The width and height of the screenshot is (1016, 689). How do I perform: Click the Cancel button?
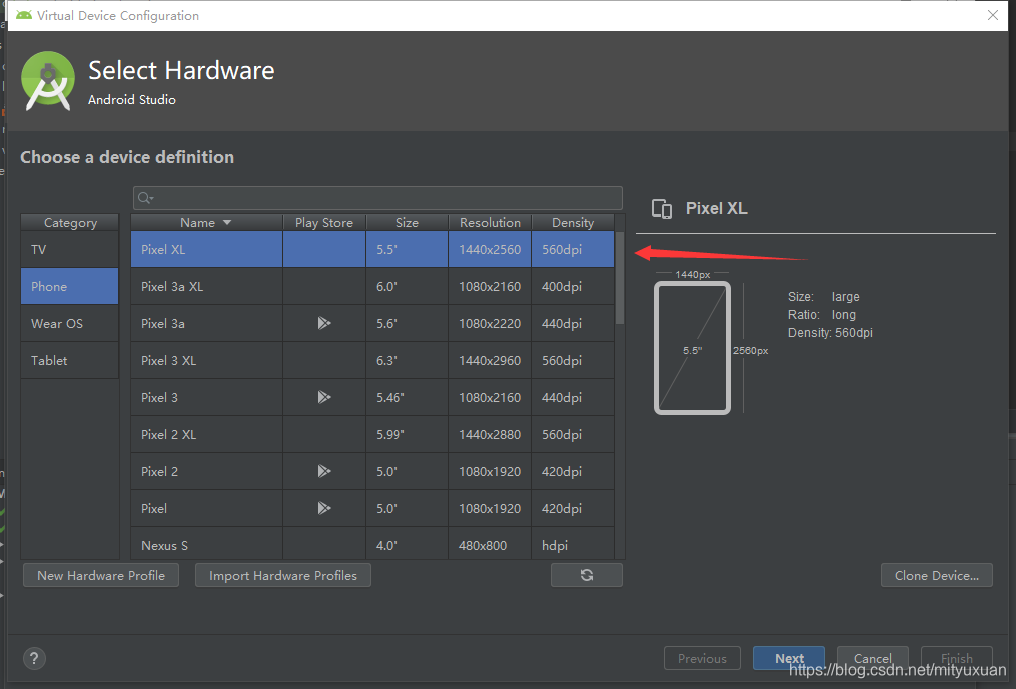[x=872, y=658]
